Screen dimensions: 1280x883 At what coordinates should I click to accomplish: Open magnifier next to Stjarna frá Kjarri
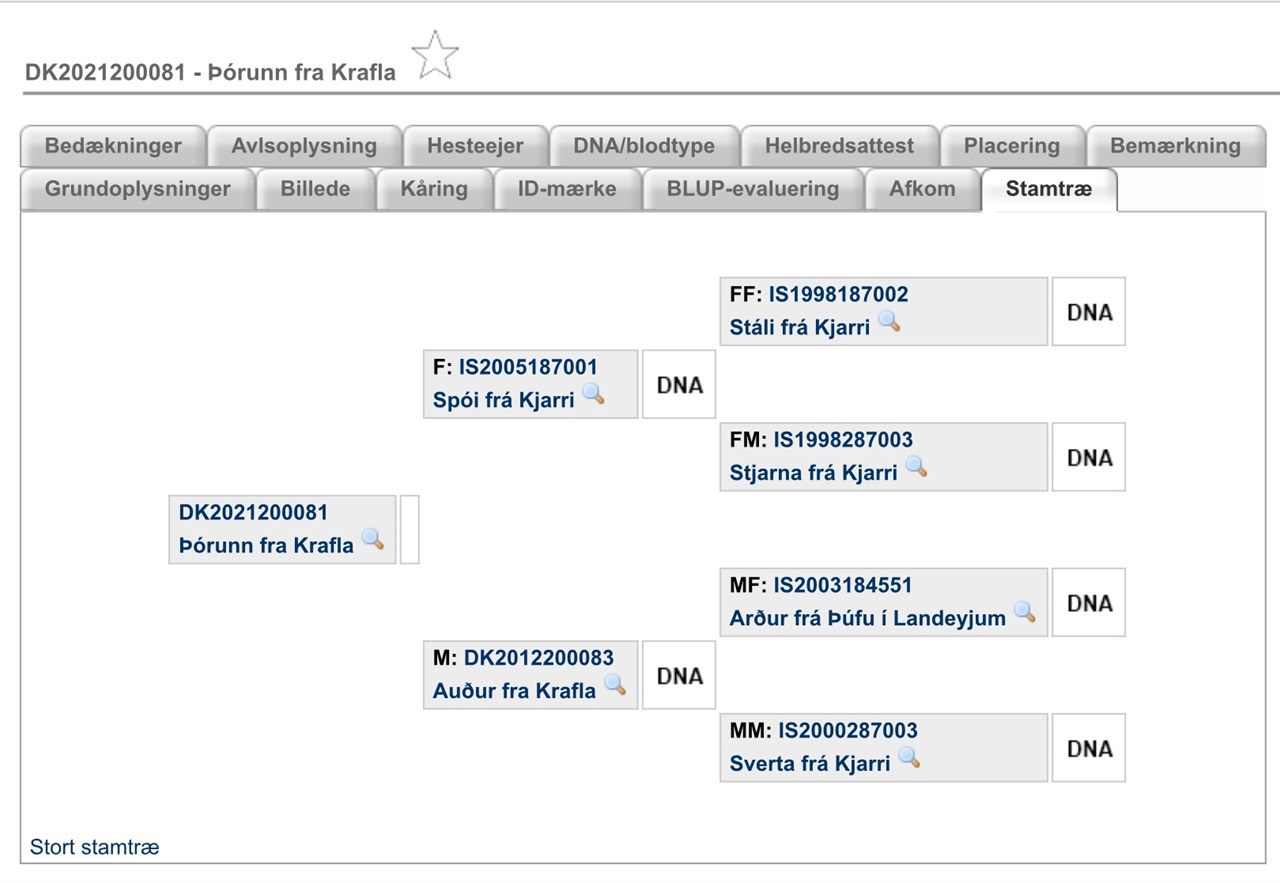click(x=916, y=467)
